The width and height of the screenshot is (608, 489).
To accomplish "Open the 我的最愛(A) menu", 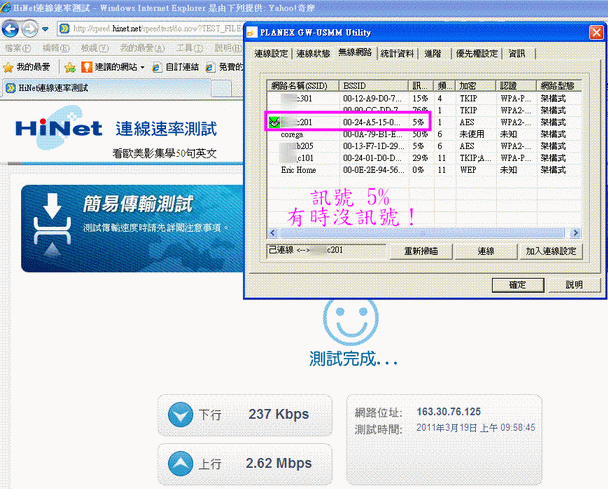I will (x=142, y=48).
